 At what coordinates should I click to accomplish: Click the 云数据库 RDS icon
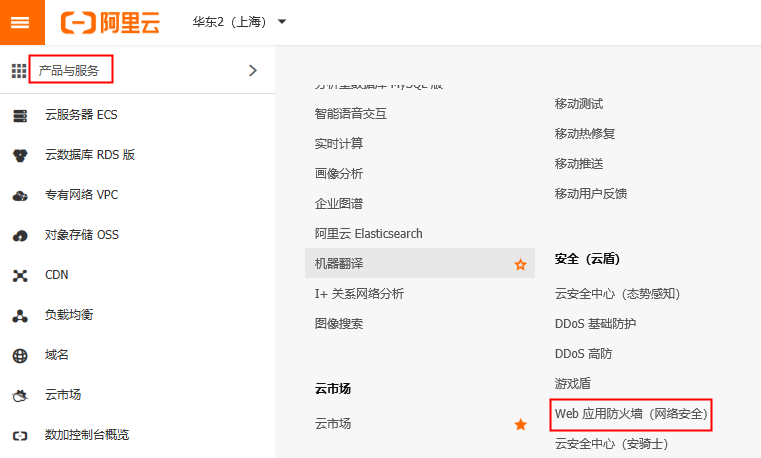coord(20,156)
